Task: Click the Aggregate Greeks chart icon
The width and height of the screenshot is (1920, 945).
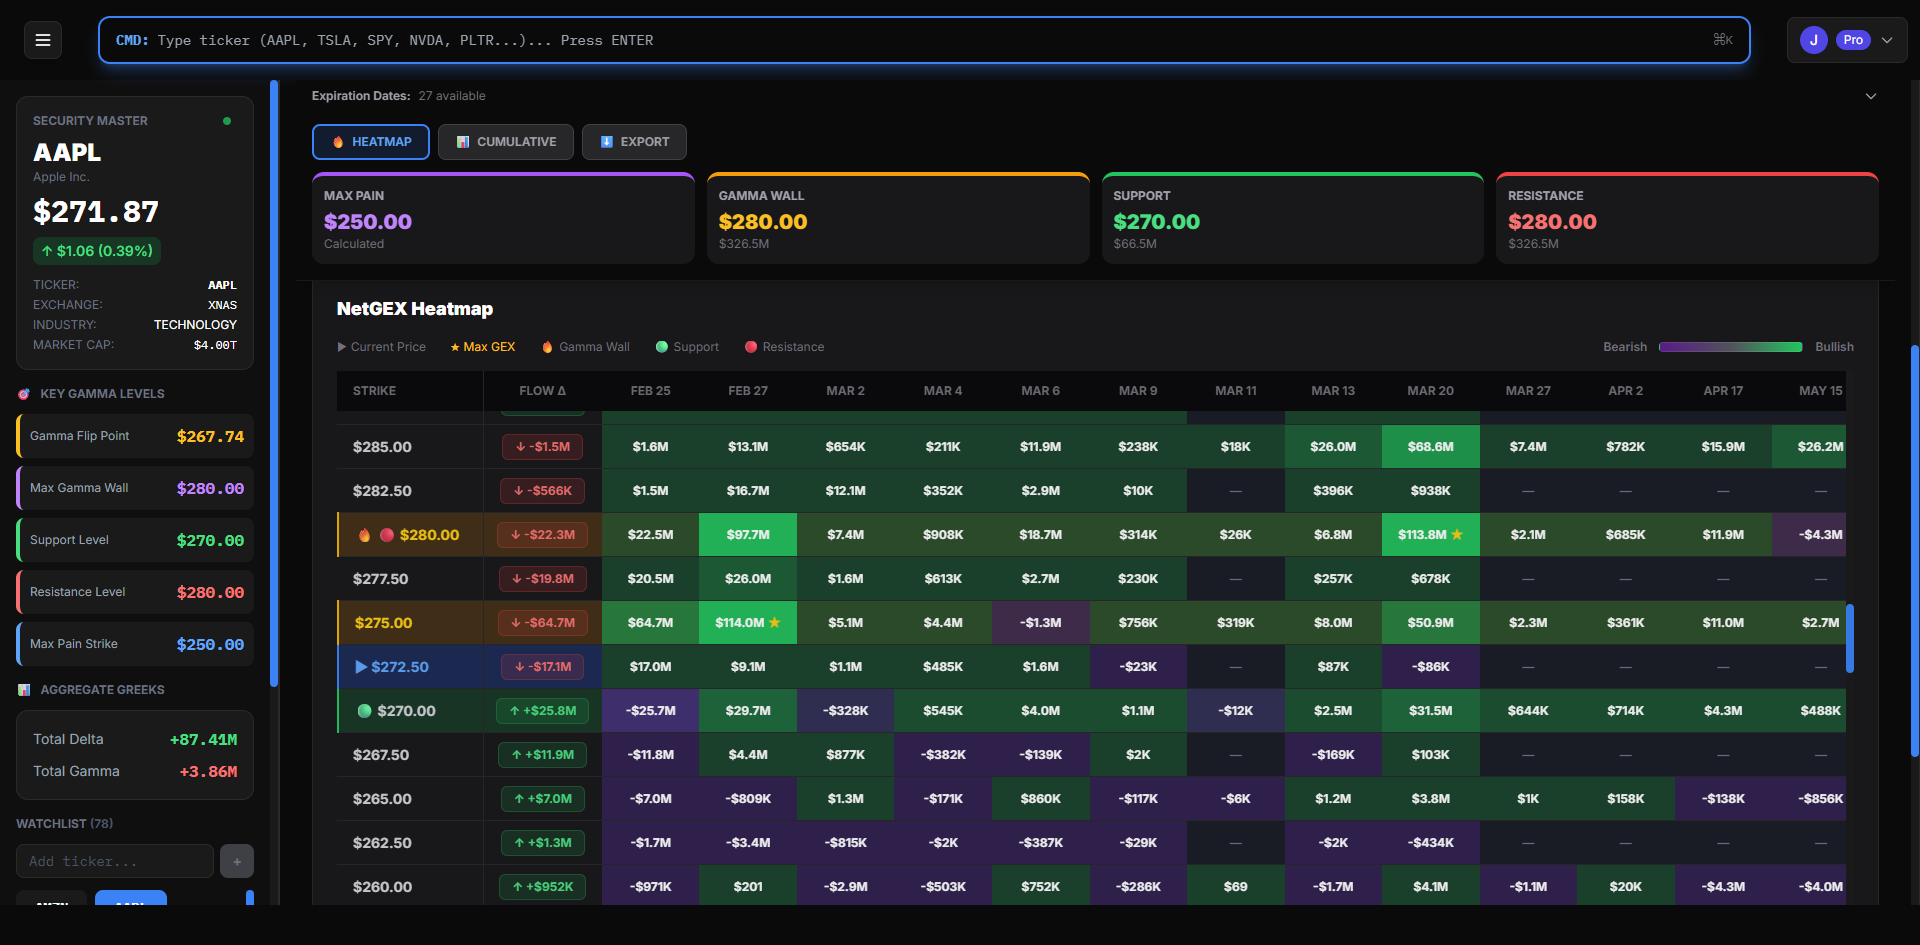Action: [x=24, y=690]
